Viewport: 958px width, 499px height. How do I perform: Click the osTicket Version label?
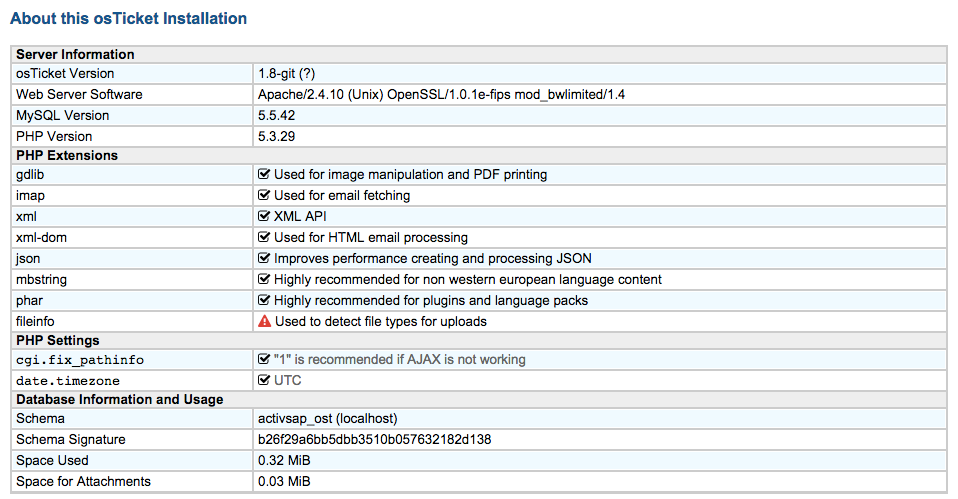pos(65,73)
